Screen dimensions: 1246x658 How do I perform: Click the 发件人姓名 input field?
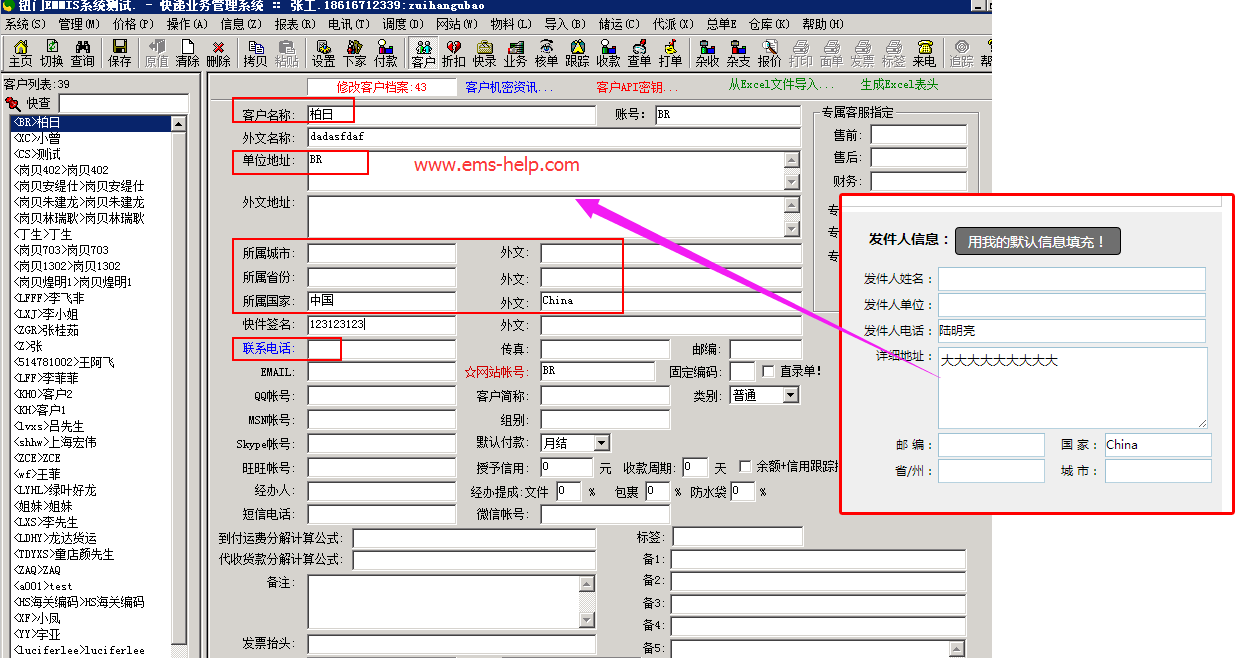pyautogui.click(x=1072, y=279)
